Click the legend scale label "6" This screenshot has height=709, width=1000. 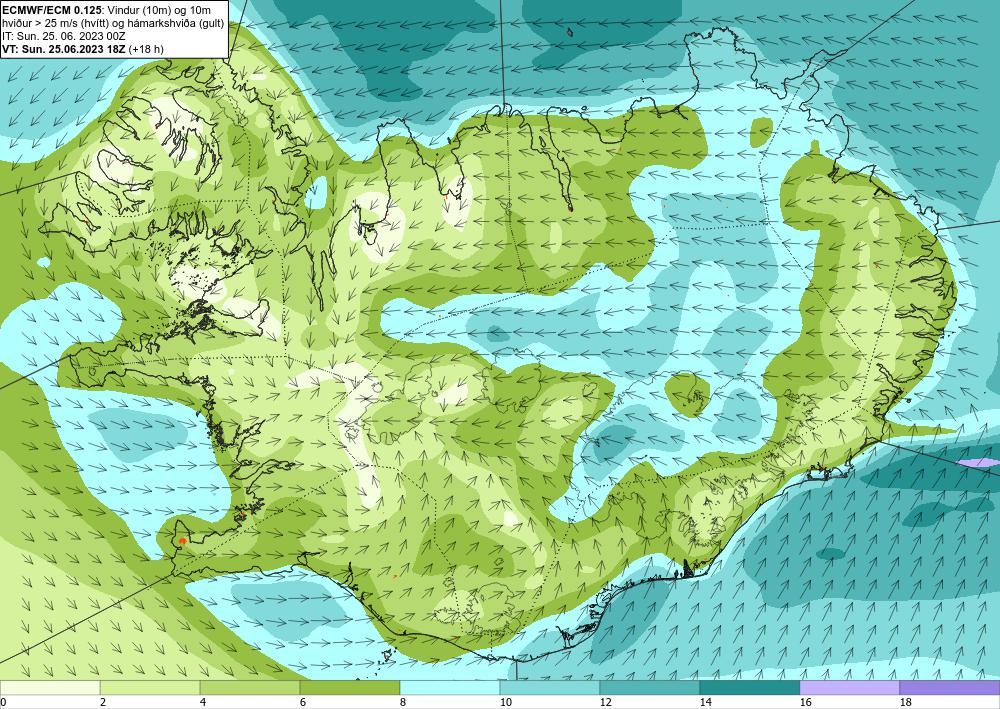click(303, 703)
